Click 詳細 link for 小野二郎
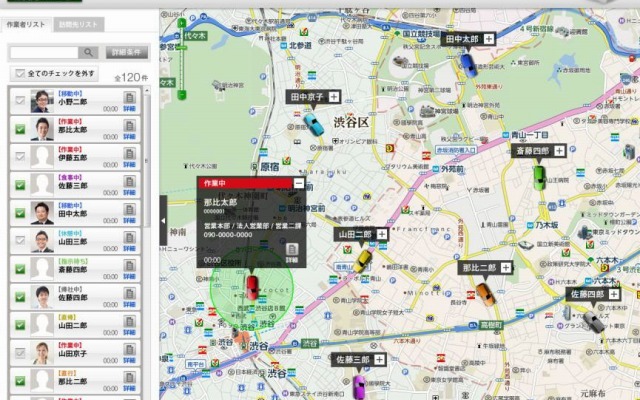The height and width of the screenshot is (400, 640). pyautogui.click(x=129, y=109)
